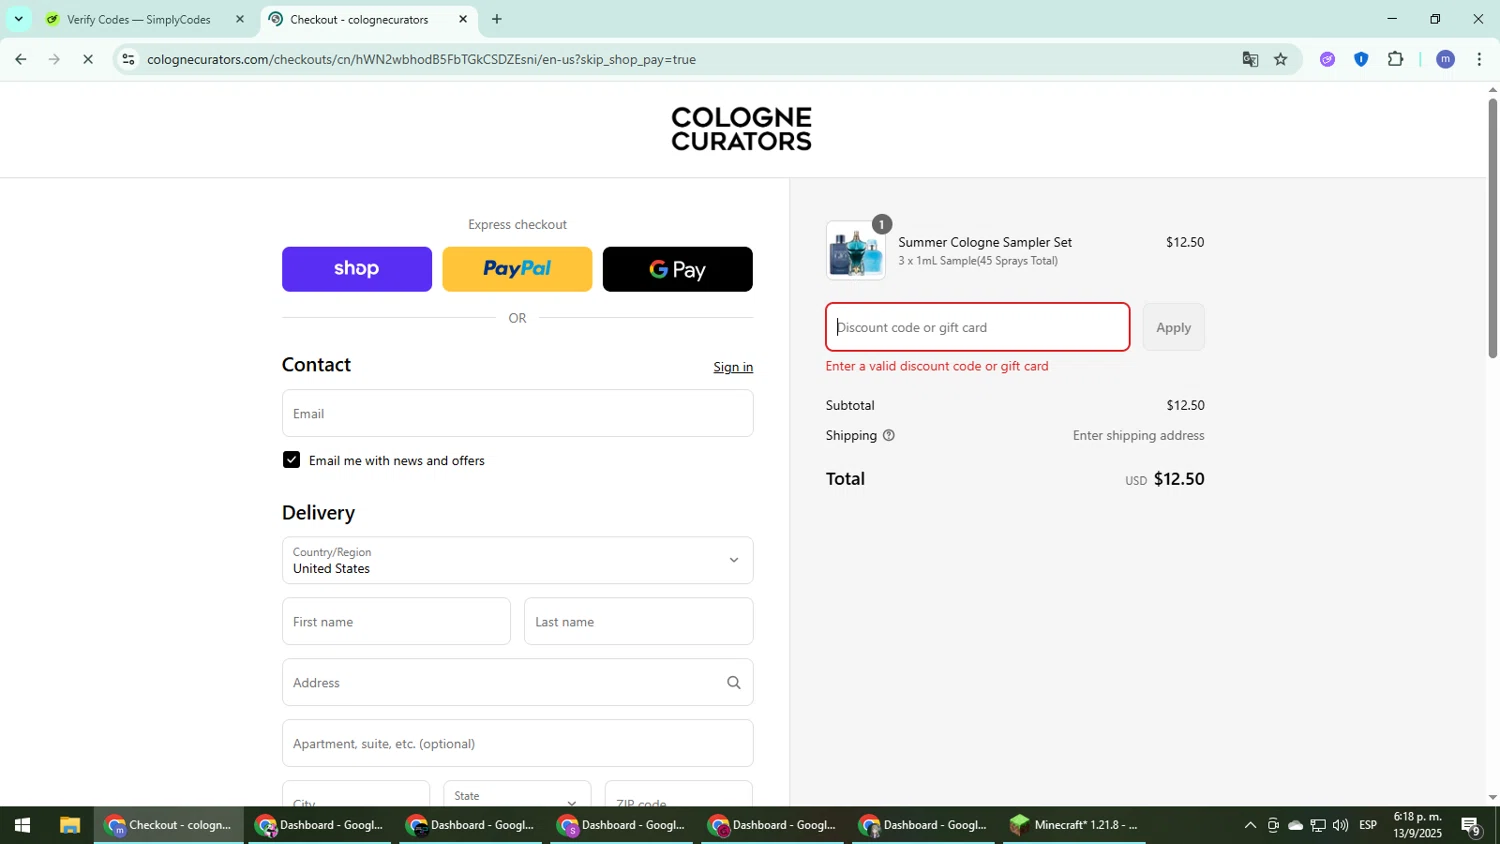Pay with Google Pay button
This screenshot has width=1500, height=844.
click(x=678, y=269)
